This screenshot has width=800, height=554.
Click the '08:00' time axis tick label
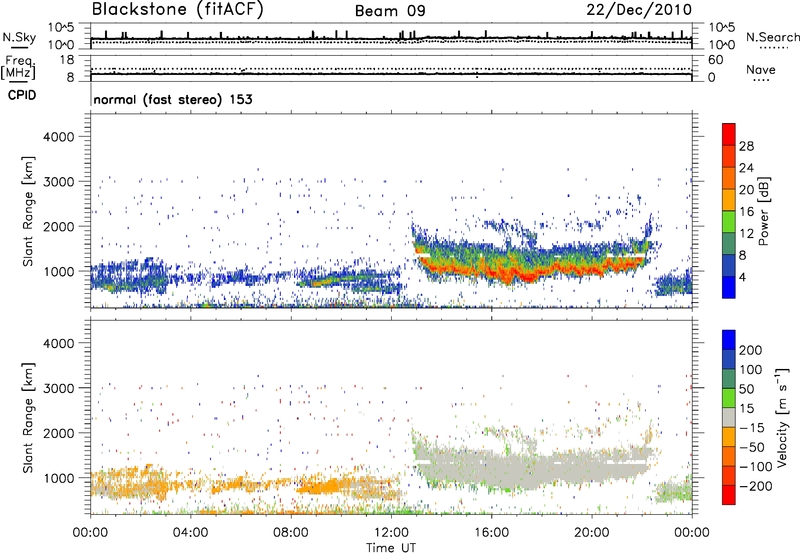coord(291,533)
